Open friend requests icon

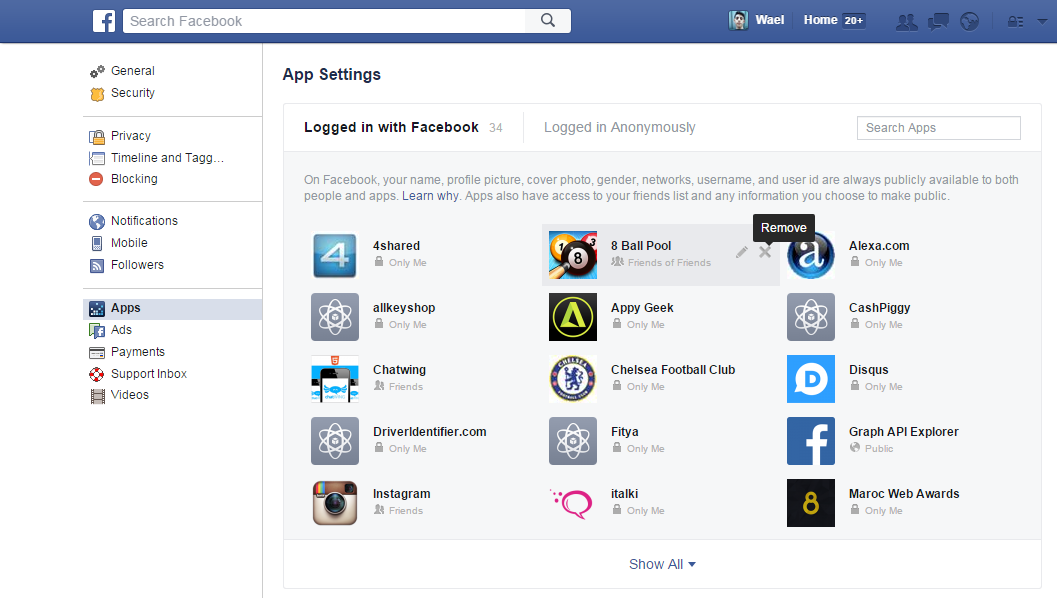tap(907, 22)
